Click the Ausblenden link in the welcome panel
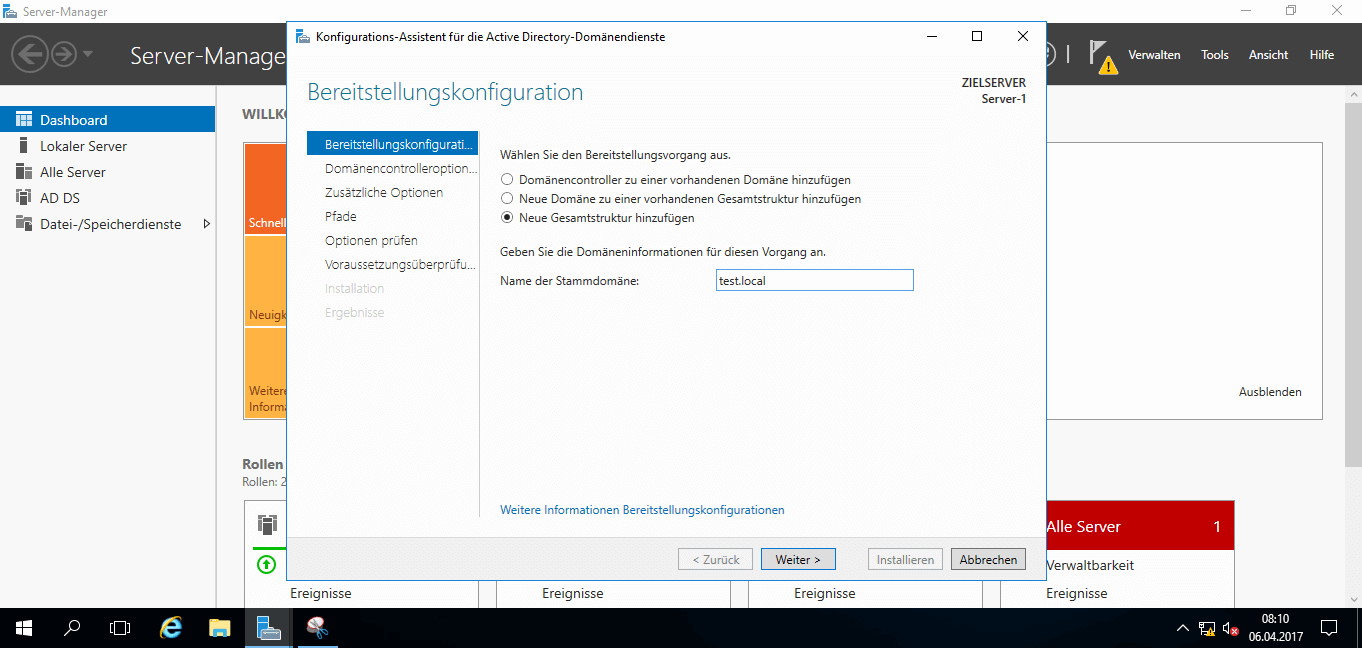Image resolution: width=1362 pixels, height=648 pixels. [1270, 392]
